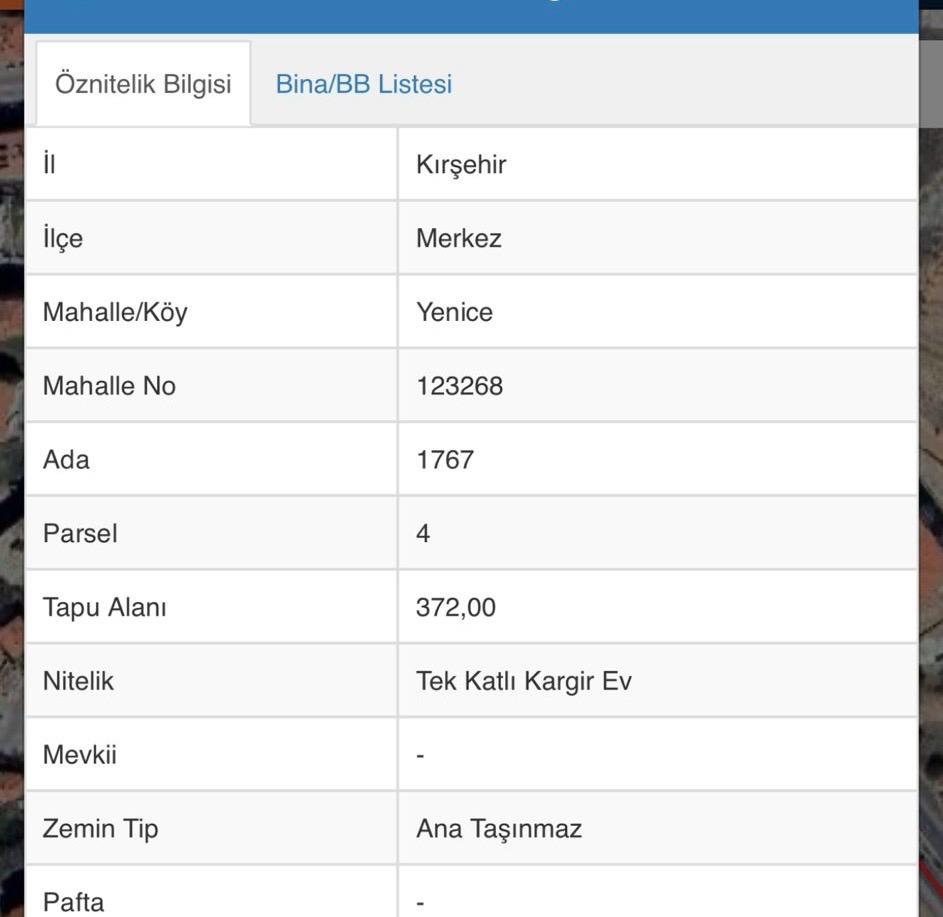
Task: Select the Öznitelik Bilgisi tab
Action: pyautogui.click(x=143, y=84)
